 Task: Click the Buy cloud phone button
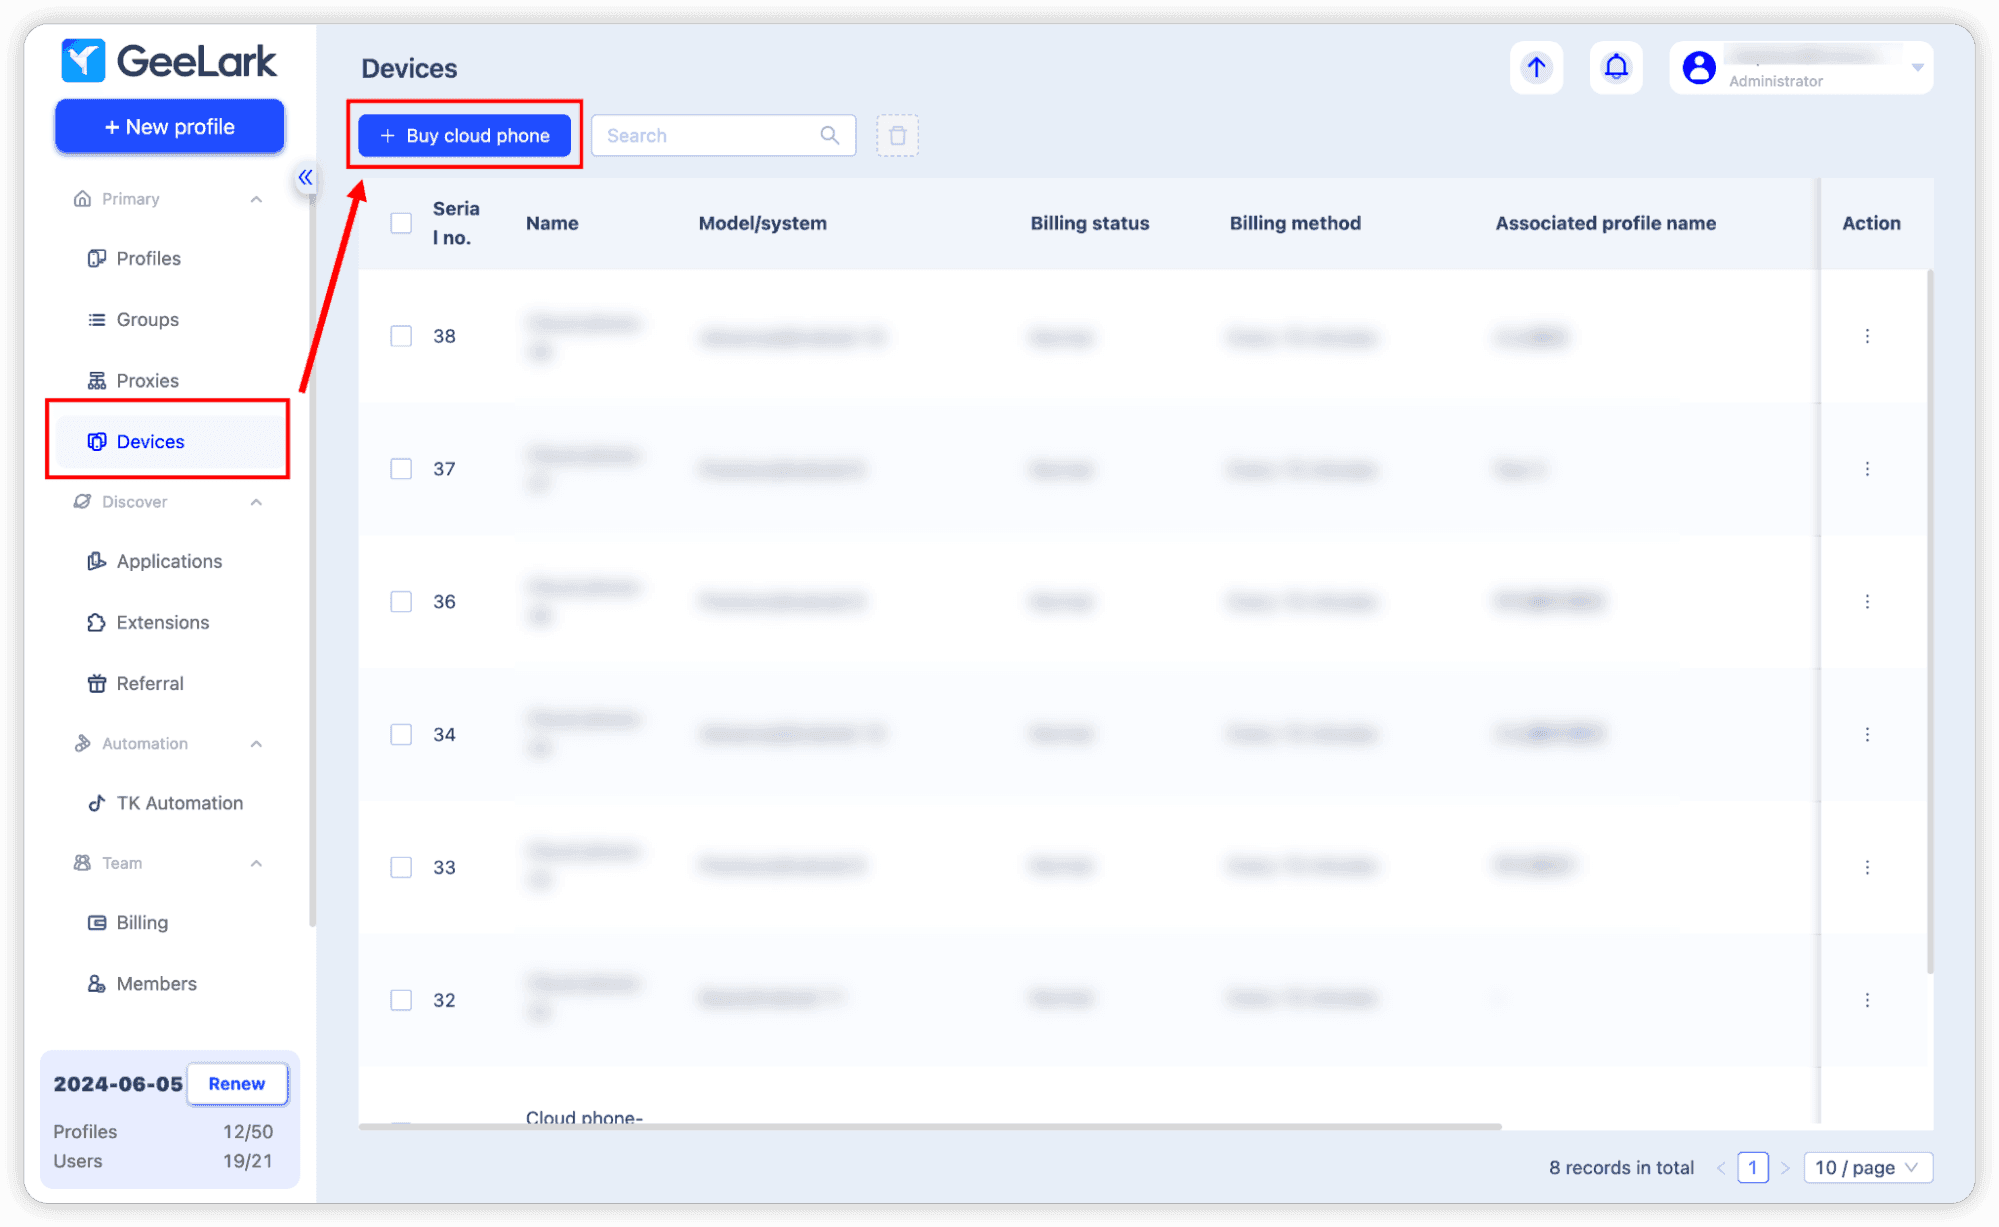tap(465, 135)
